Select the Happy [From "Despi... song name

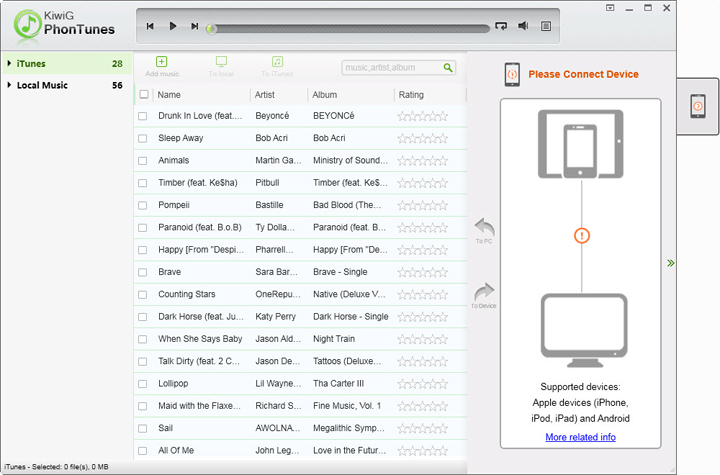(201, 249)
